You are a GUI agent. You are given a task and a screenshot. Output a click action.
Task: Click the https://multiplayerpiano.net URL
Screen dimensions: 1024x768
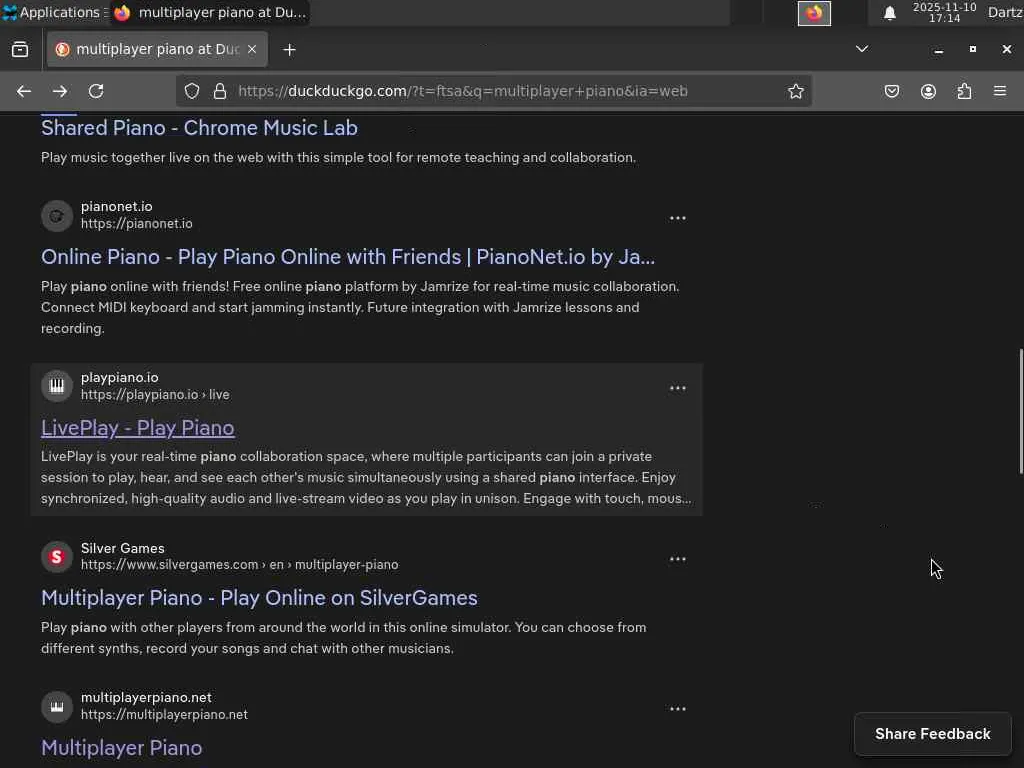[x=164, y=714]
